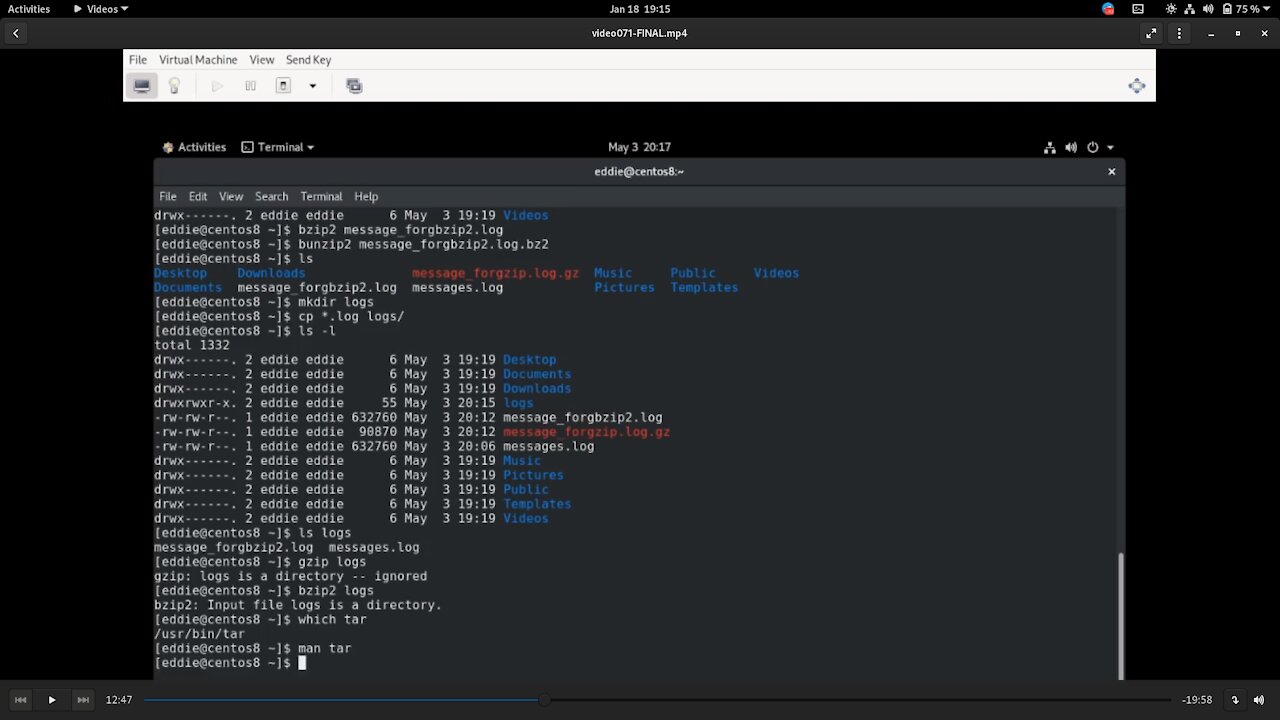Click the volume icon in playback bar
The height and width of the screenshot is (720, 1280).
click(x=1261, y=700)
